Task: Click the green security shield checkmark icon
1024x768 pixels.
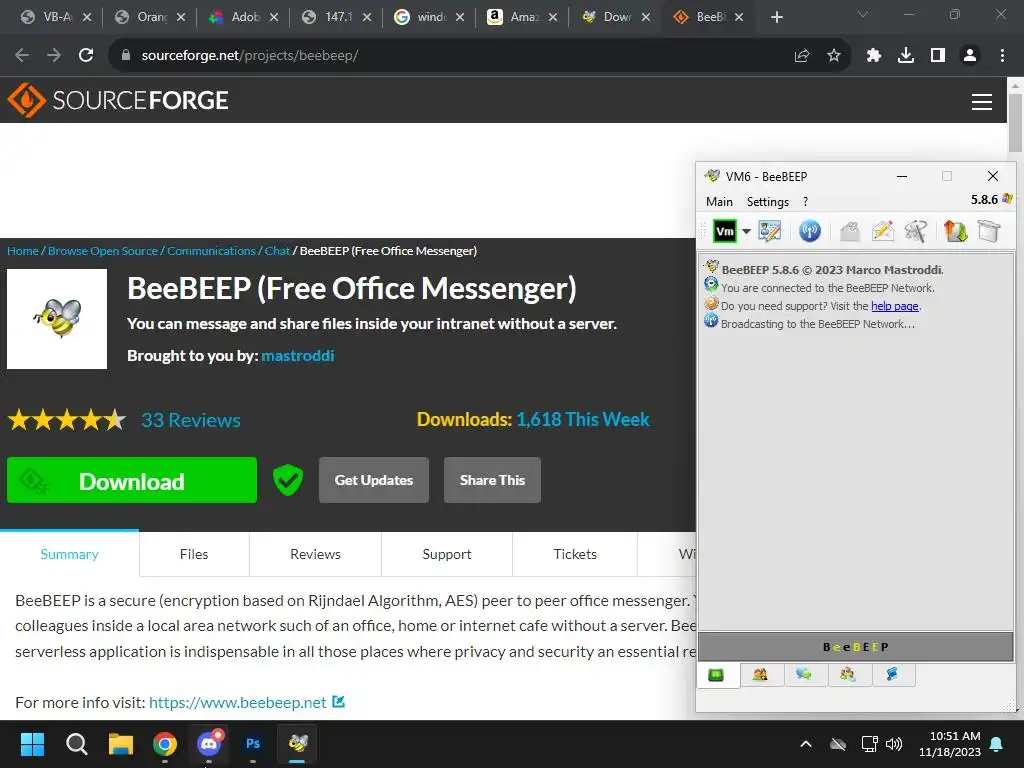Action: coord(287,480)
